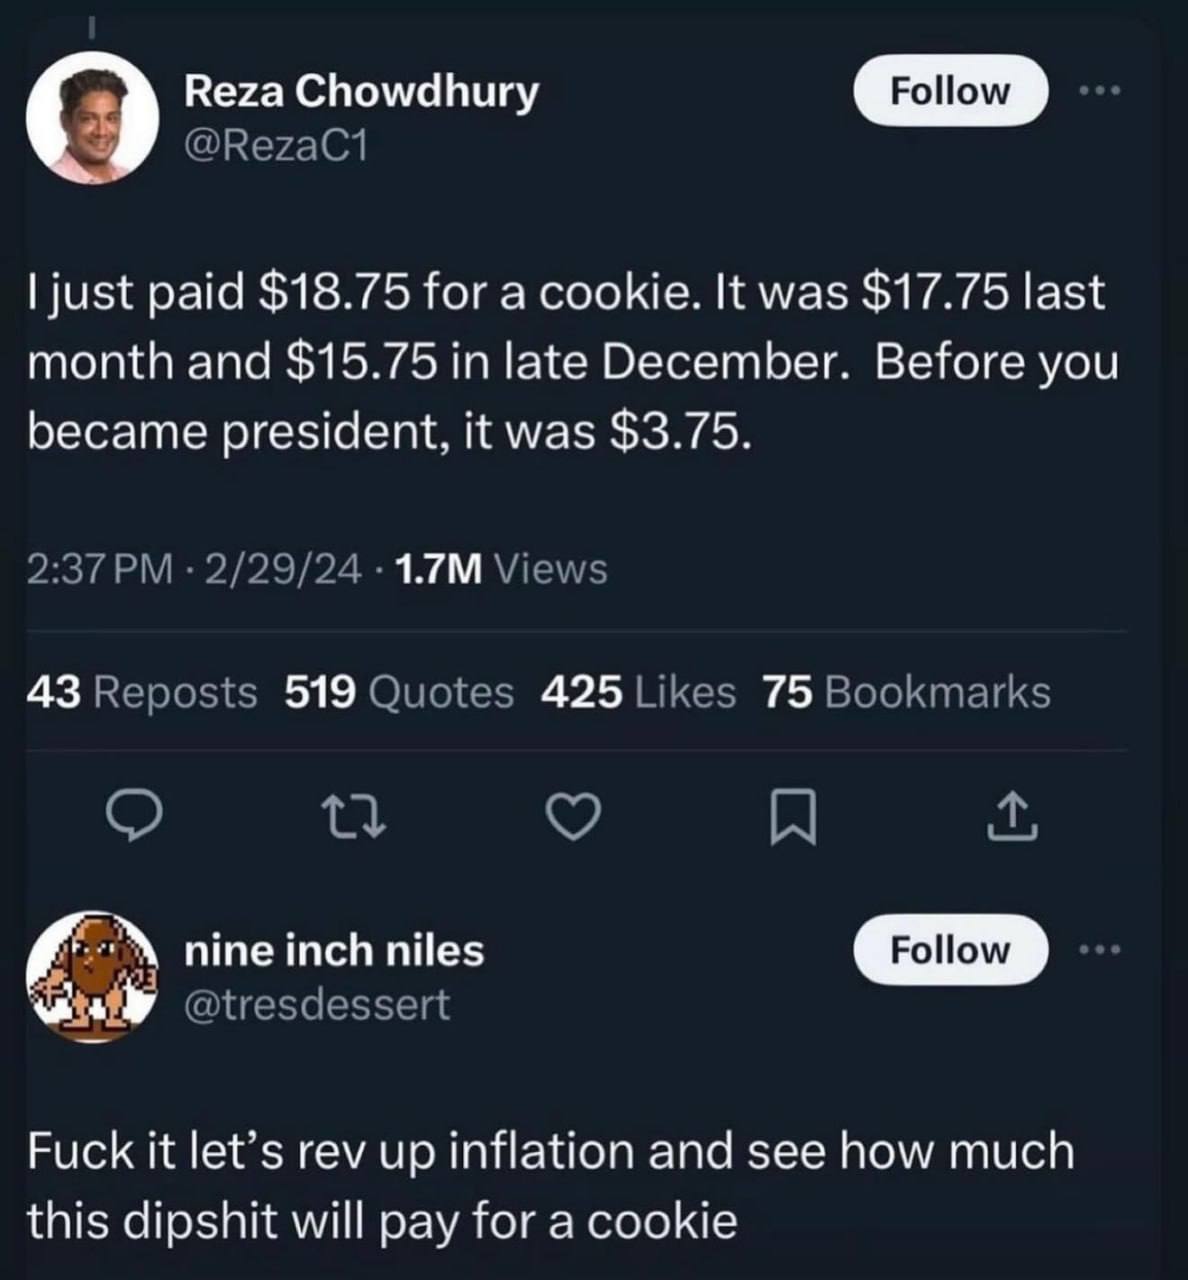View the 425 Likes list
Image resolution: width=1188 pixels, height=1280 pixels.
638,692
